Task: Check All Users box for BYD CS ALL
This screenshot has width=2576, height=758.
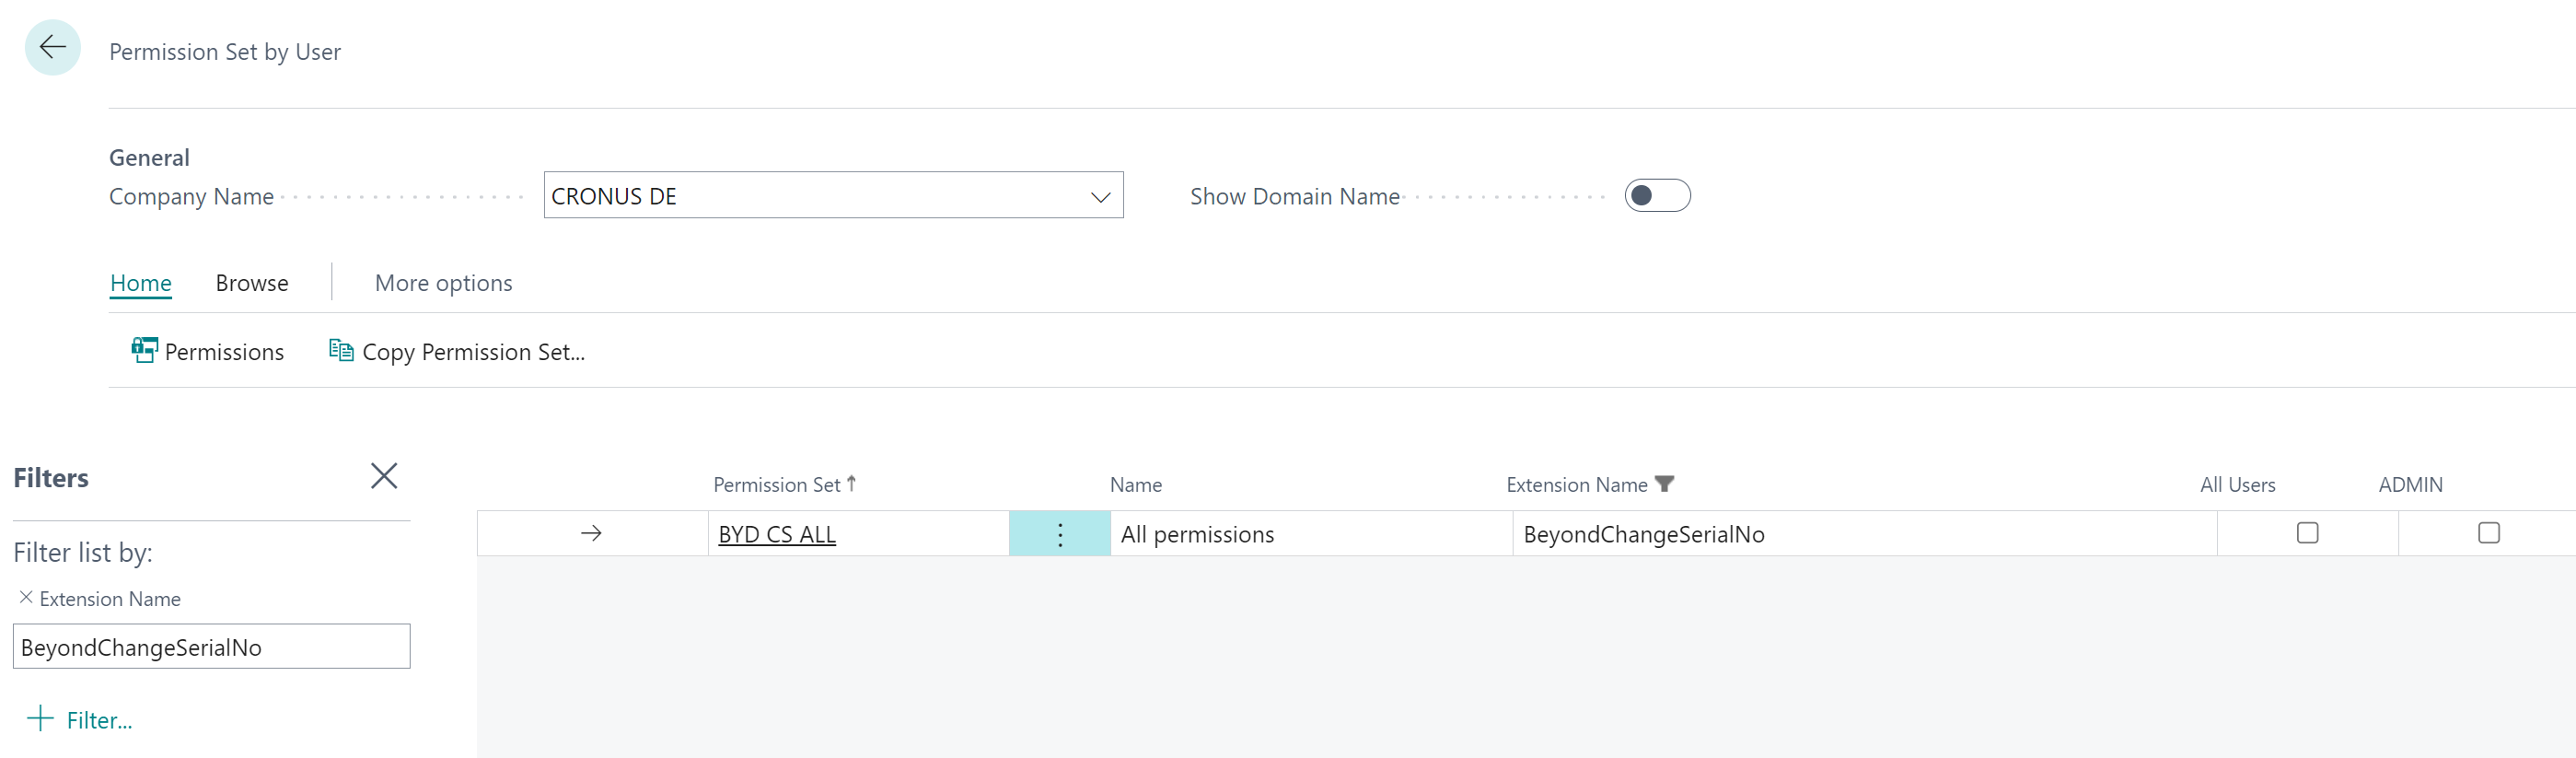Action: click(2307, 533)
